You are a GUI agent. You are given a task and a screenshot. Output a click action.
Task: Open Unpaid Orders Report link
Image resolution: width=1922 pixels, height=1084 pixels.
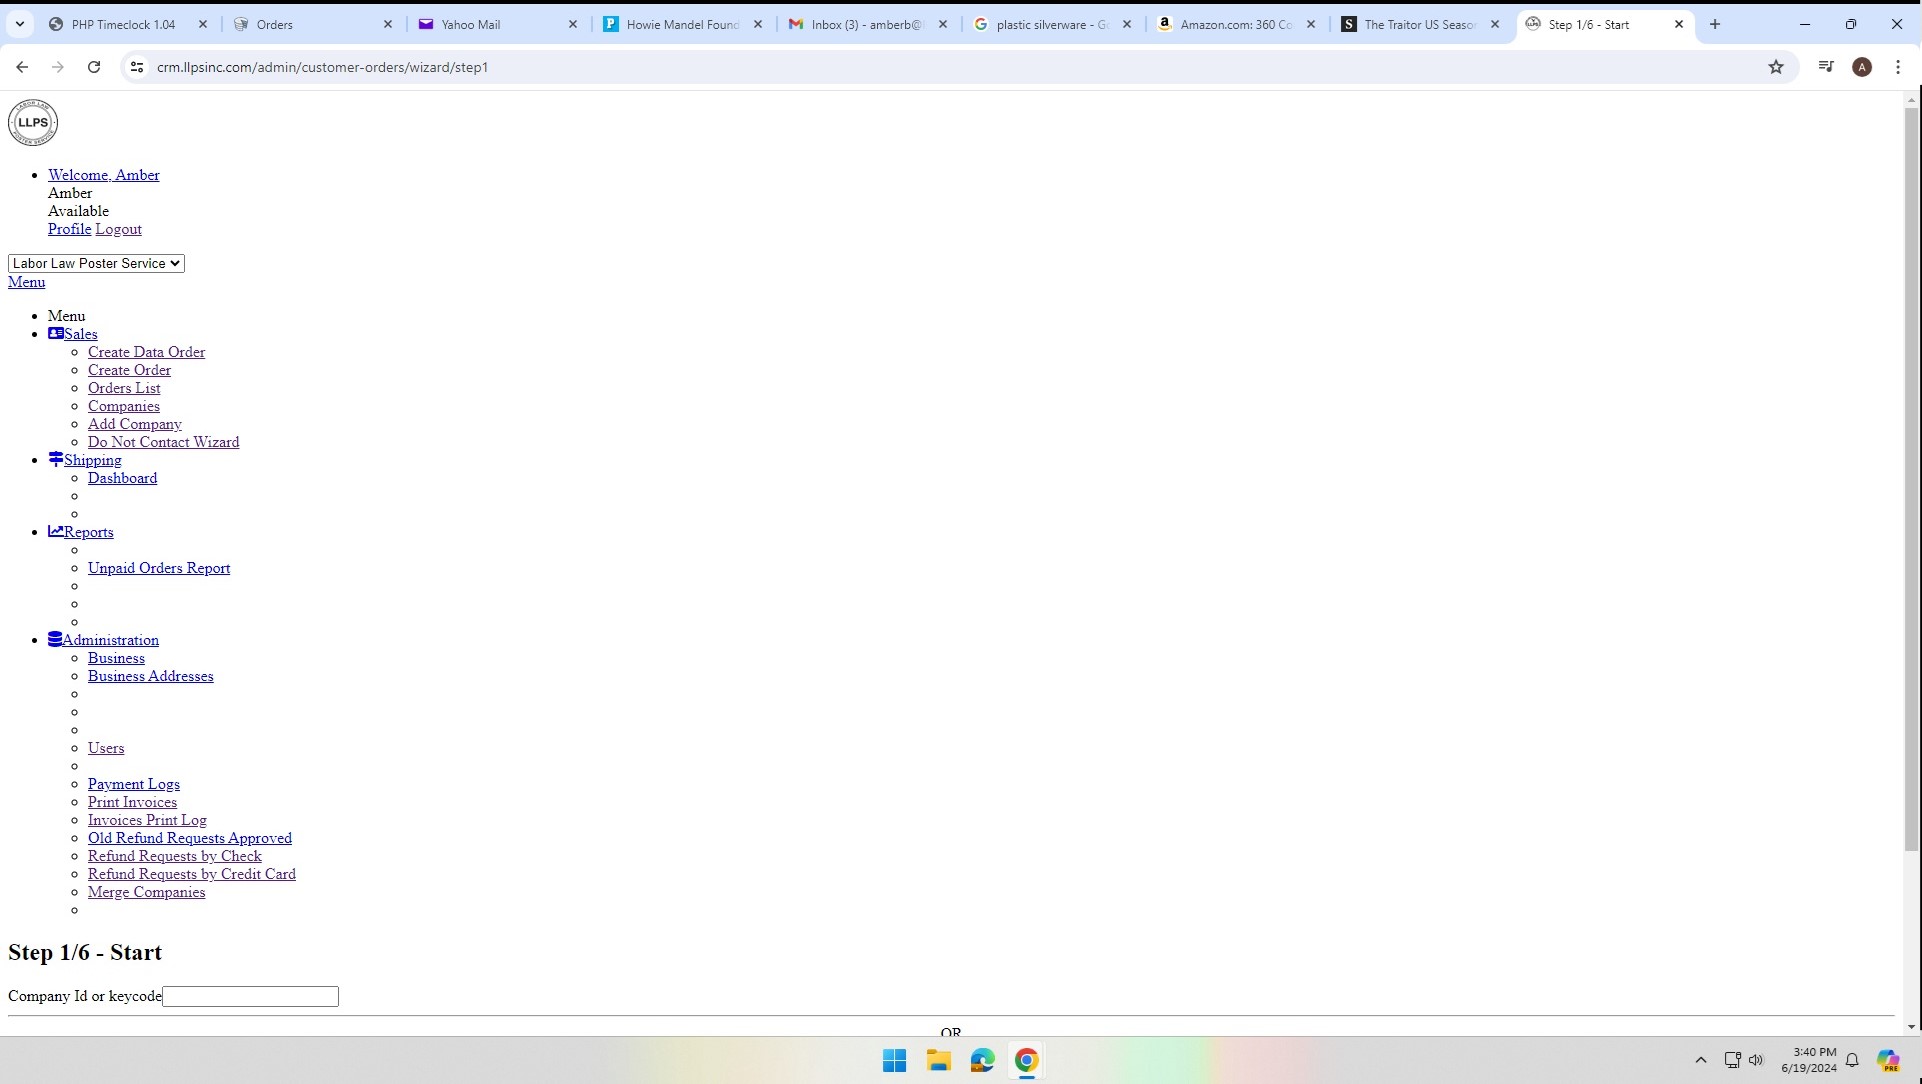point(159,568)
